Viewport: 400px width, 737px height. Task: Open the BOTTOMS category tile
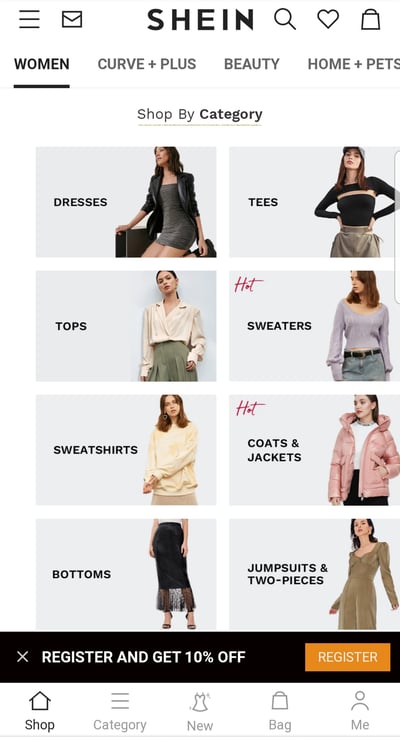[x=126, y=574]
